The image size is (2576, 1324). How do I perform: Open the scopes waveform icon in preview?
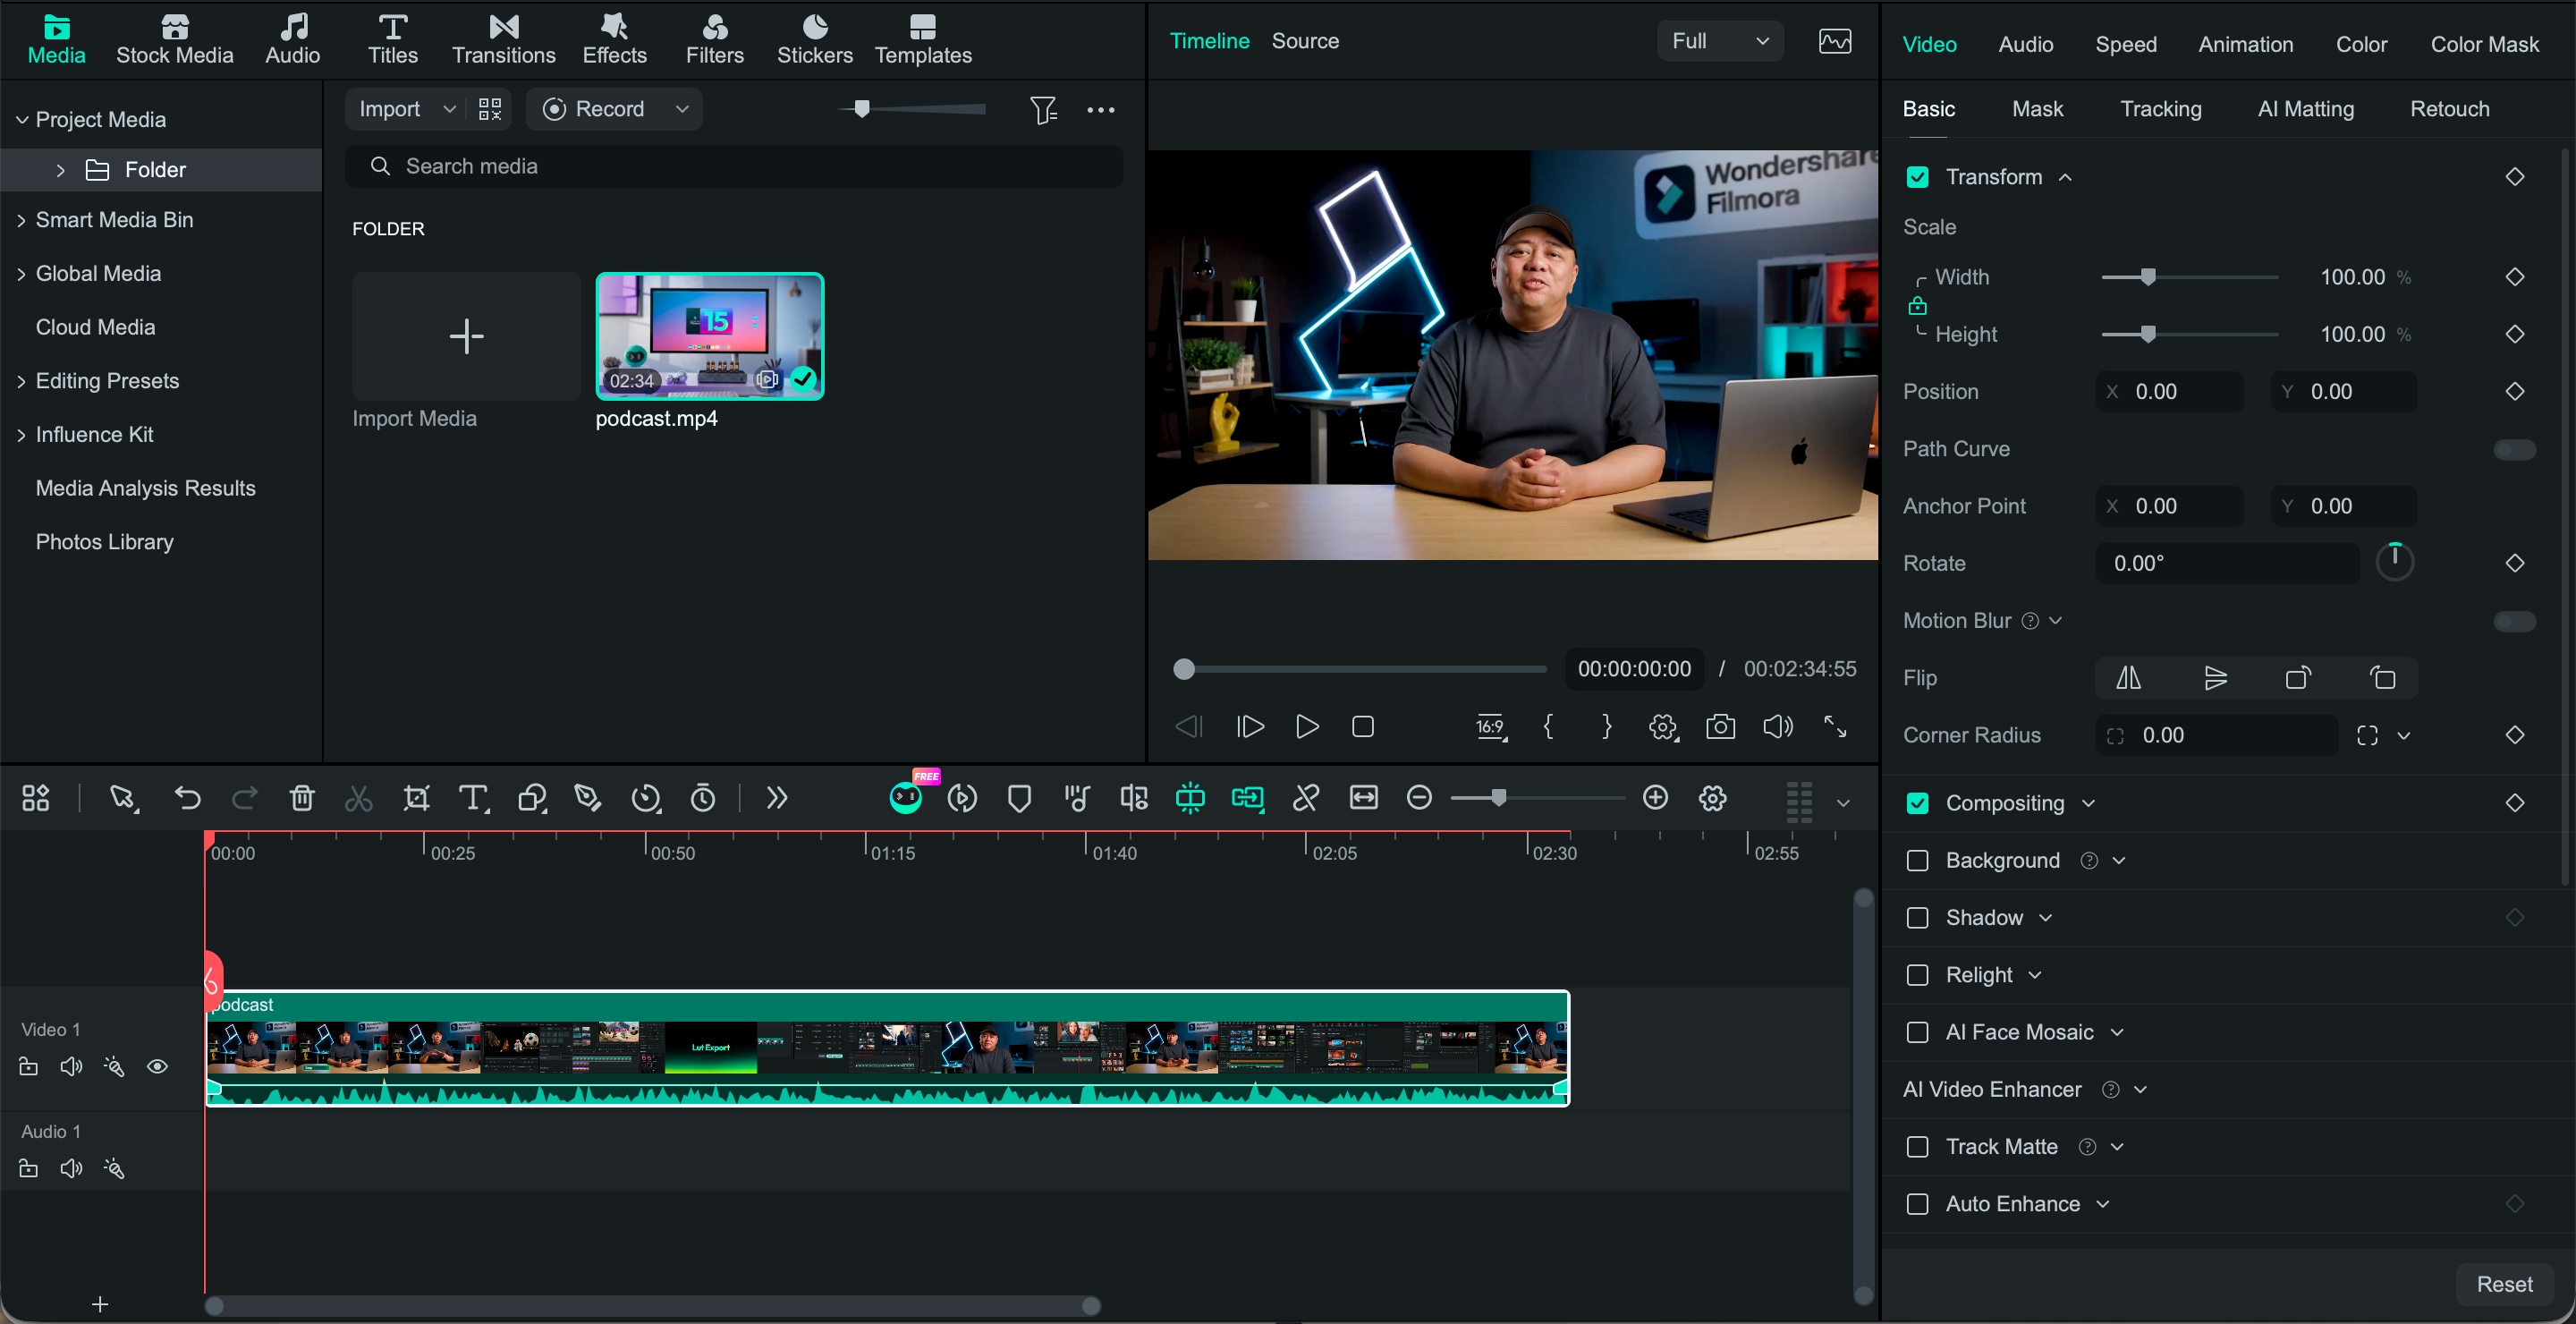pyautogui.click(x=1835, y=41)
